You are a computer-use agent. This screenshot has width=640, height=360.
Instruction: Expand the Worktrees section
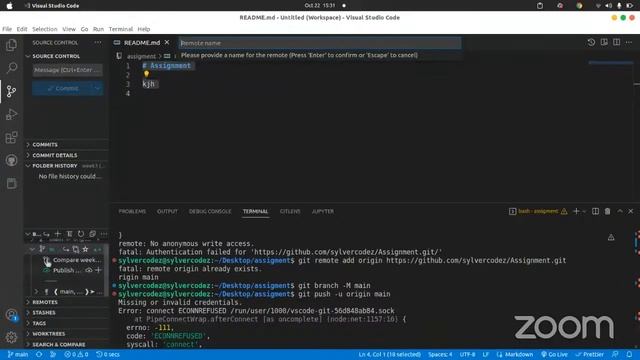[49, 334]
